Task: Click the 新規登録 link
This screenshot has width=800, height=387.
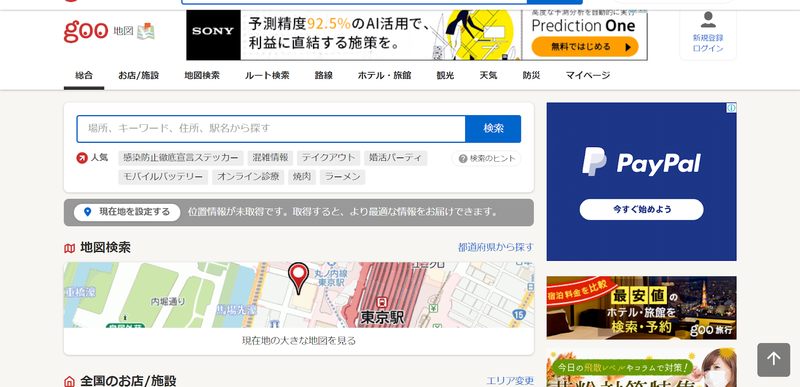Action: point(708,38)
